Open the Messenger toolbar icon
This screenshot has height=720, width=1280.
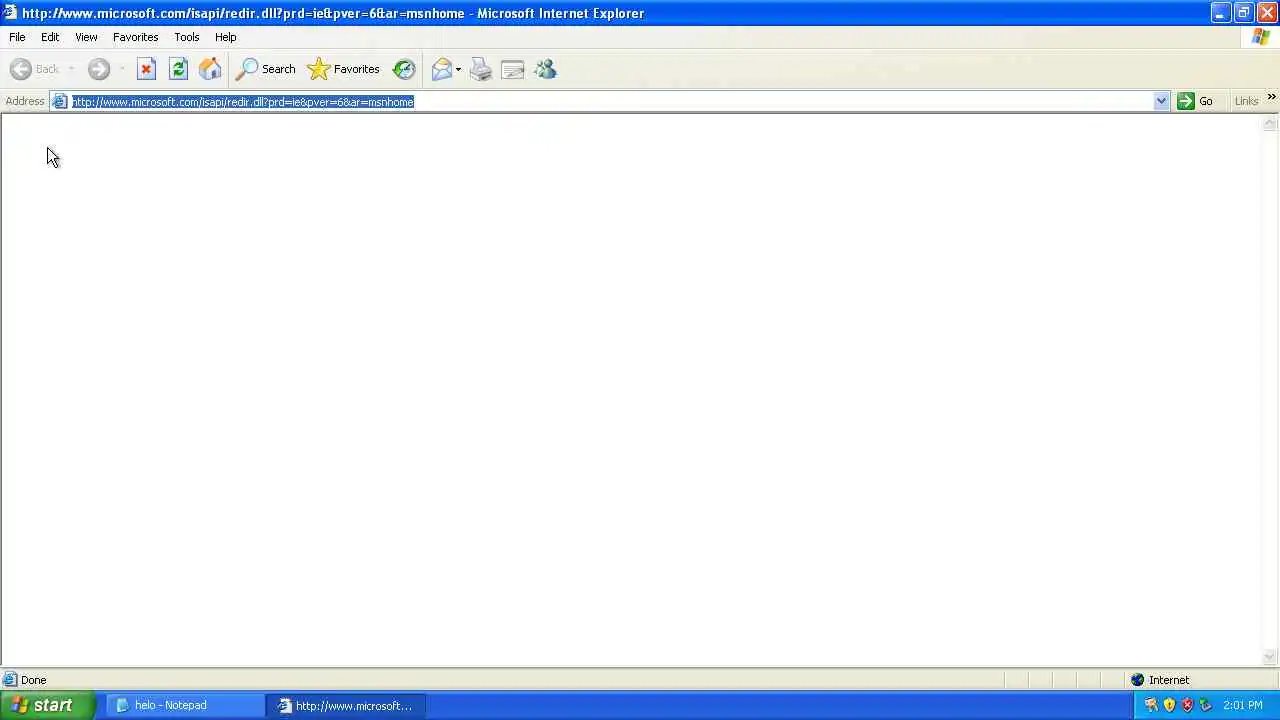coord(545,69)
